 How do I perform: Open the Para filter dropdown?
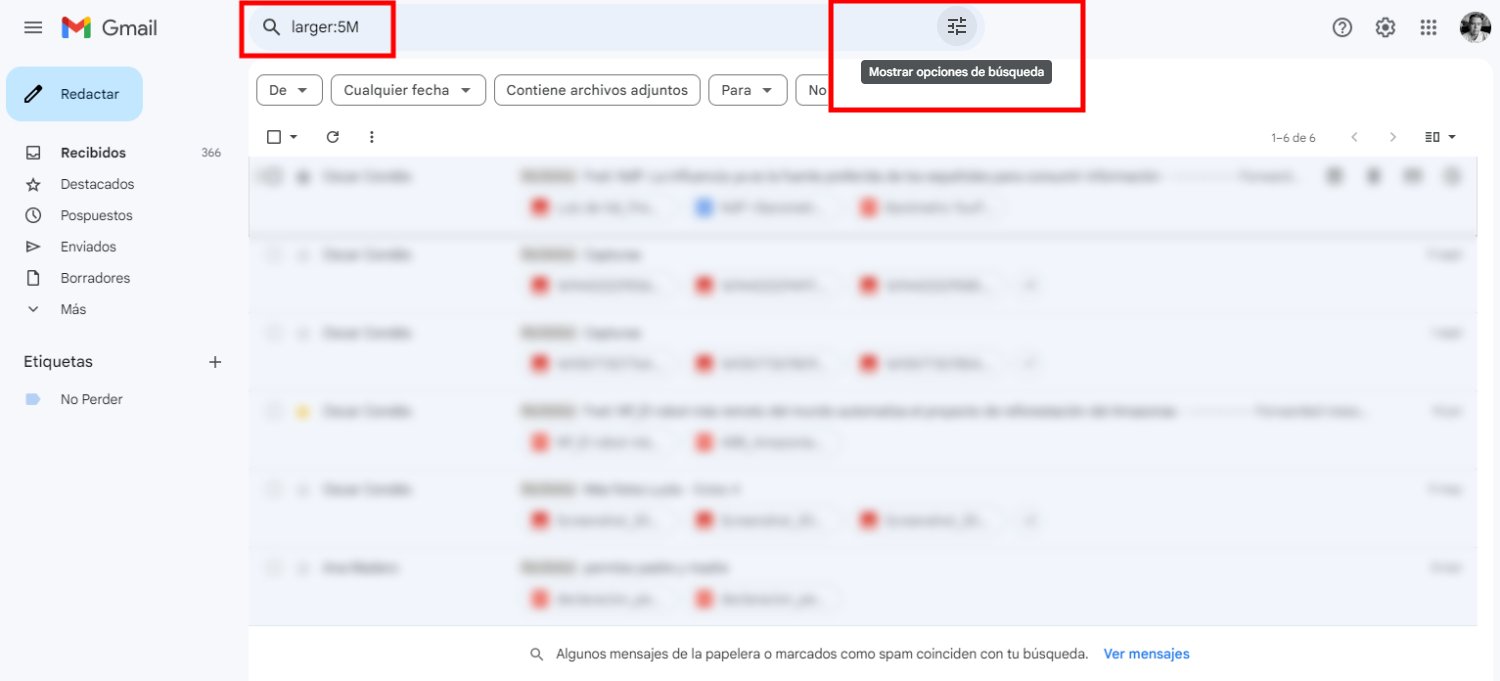click(x=748, y=90)
